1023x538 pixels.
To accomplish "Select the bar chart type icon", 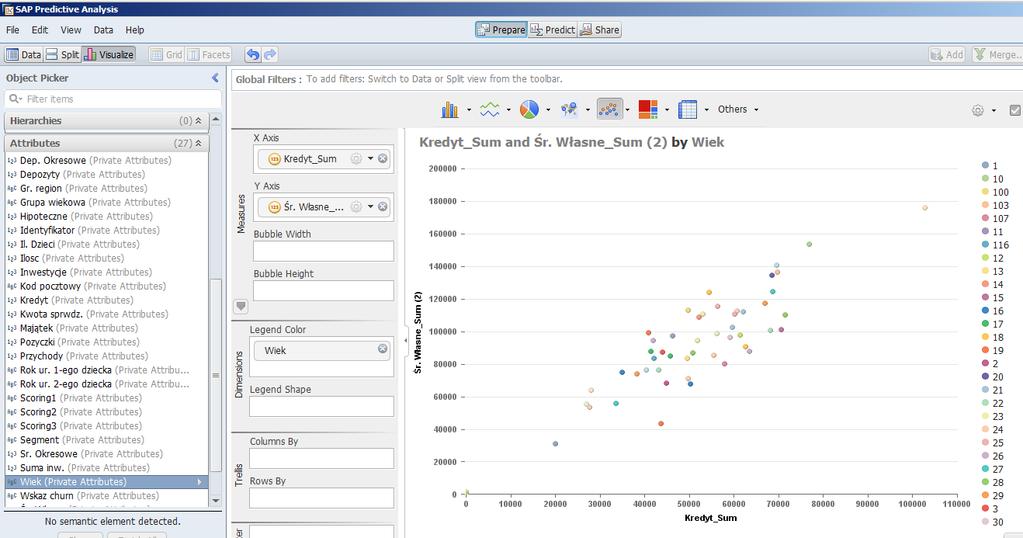I will [x=450, y=110].
